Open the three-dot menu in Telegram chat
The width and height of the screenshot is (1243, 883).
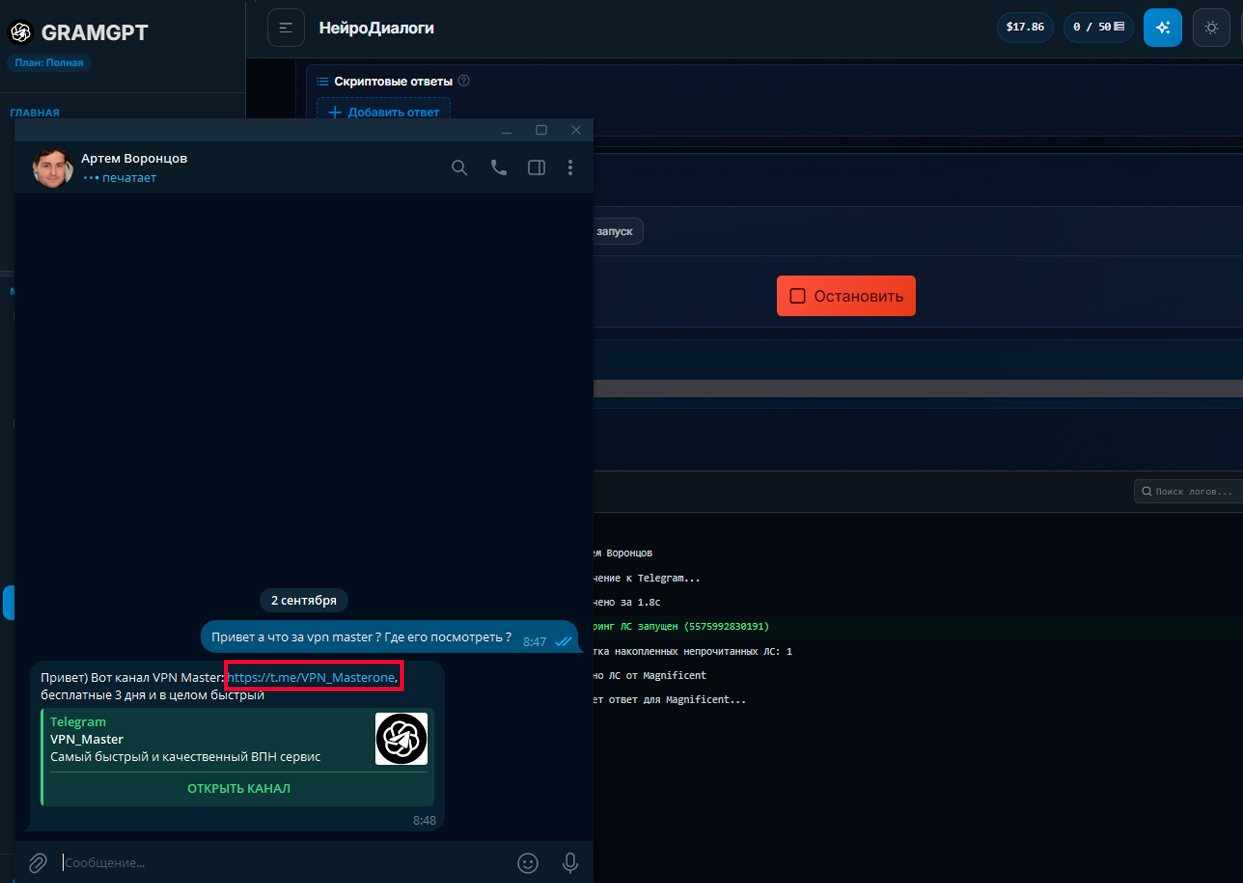click(x=570, y=168)
